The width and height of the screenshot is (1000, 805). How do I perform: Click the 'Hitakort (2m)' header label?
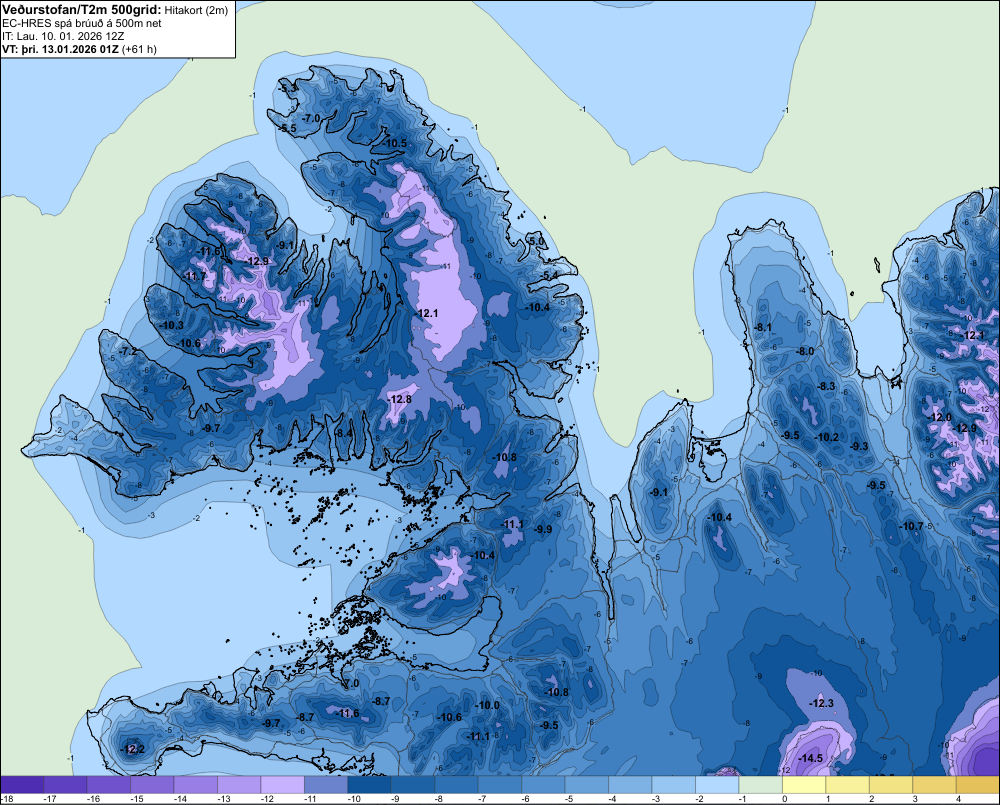[196, 10]
